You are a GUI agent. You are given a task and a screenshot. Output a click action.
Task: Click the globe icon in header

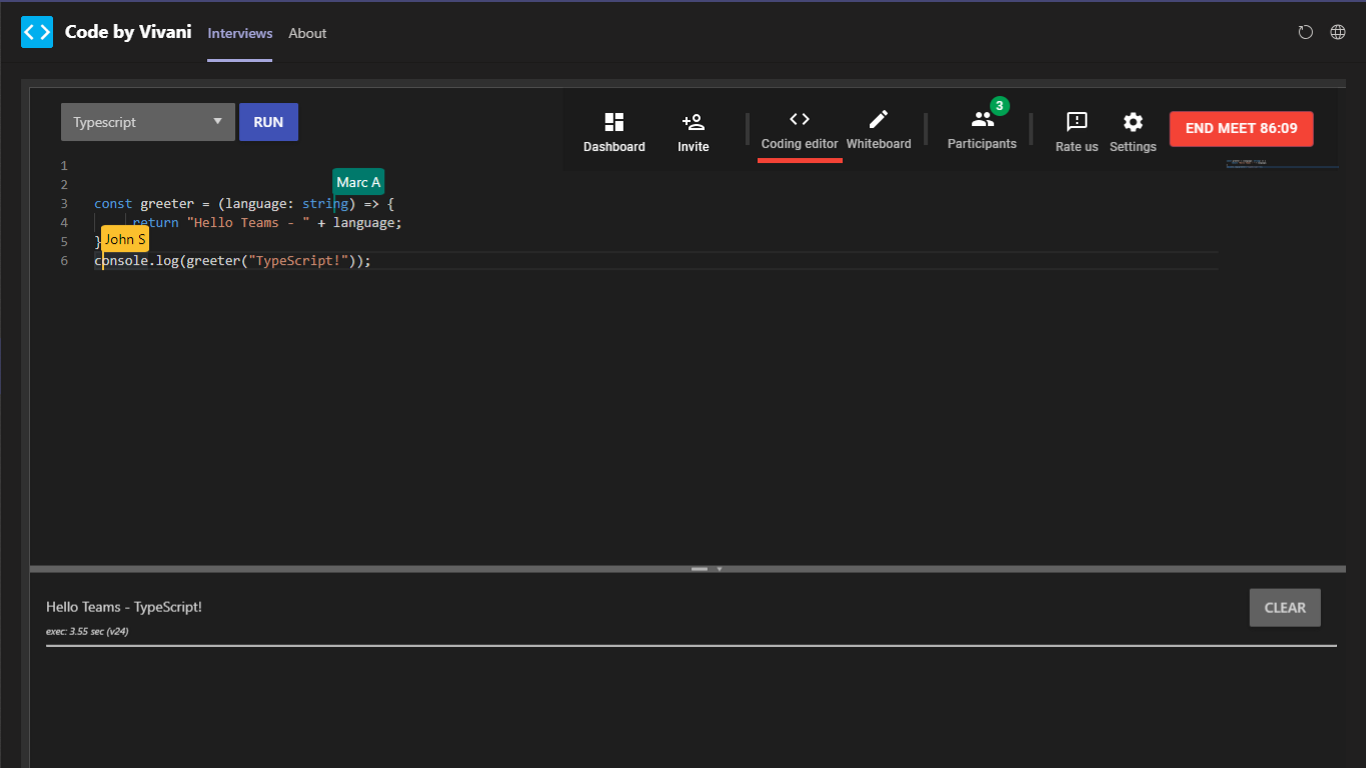point(1338,32)
